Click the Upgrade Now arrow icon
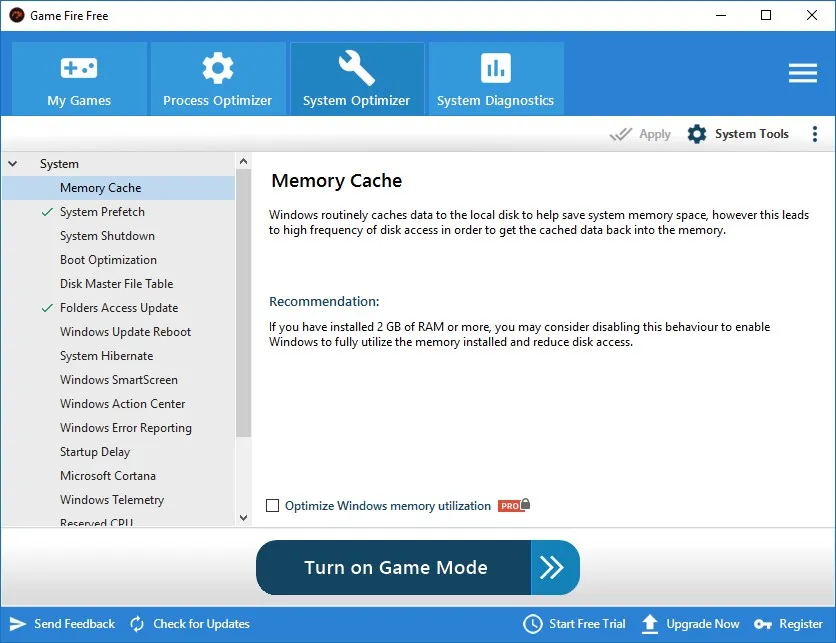Viewport: 836px width, 643px height. click(650, 624)
